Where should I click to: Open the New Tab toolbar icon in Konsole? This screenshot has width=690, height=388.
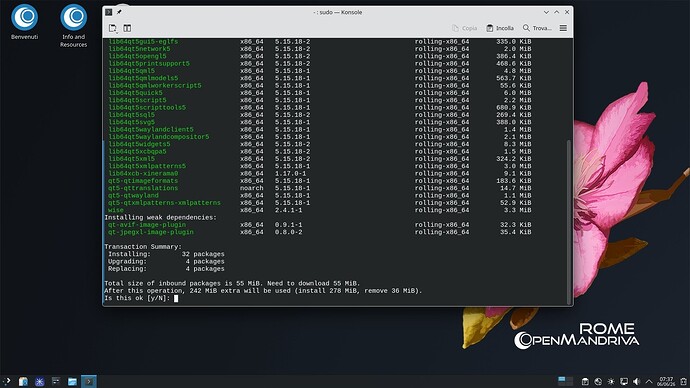pyautogui.click(x=113, y=28)
